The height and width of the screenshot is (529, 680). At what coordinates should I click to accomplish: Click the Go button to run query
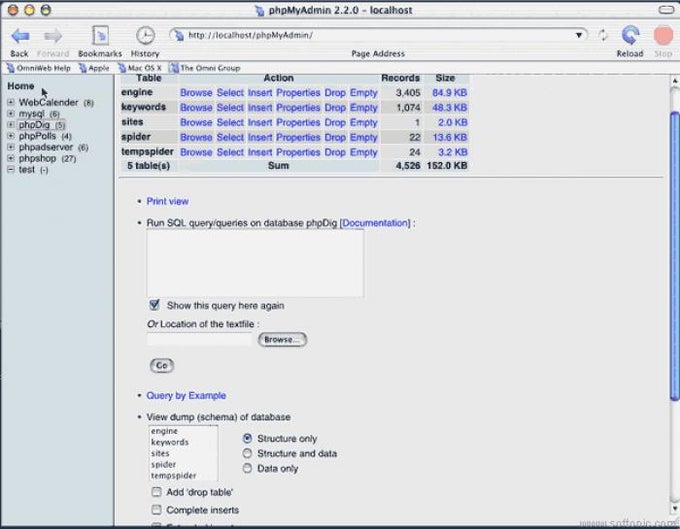click(162, 366)
